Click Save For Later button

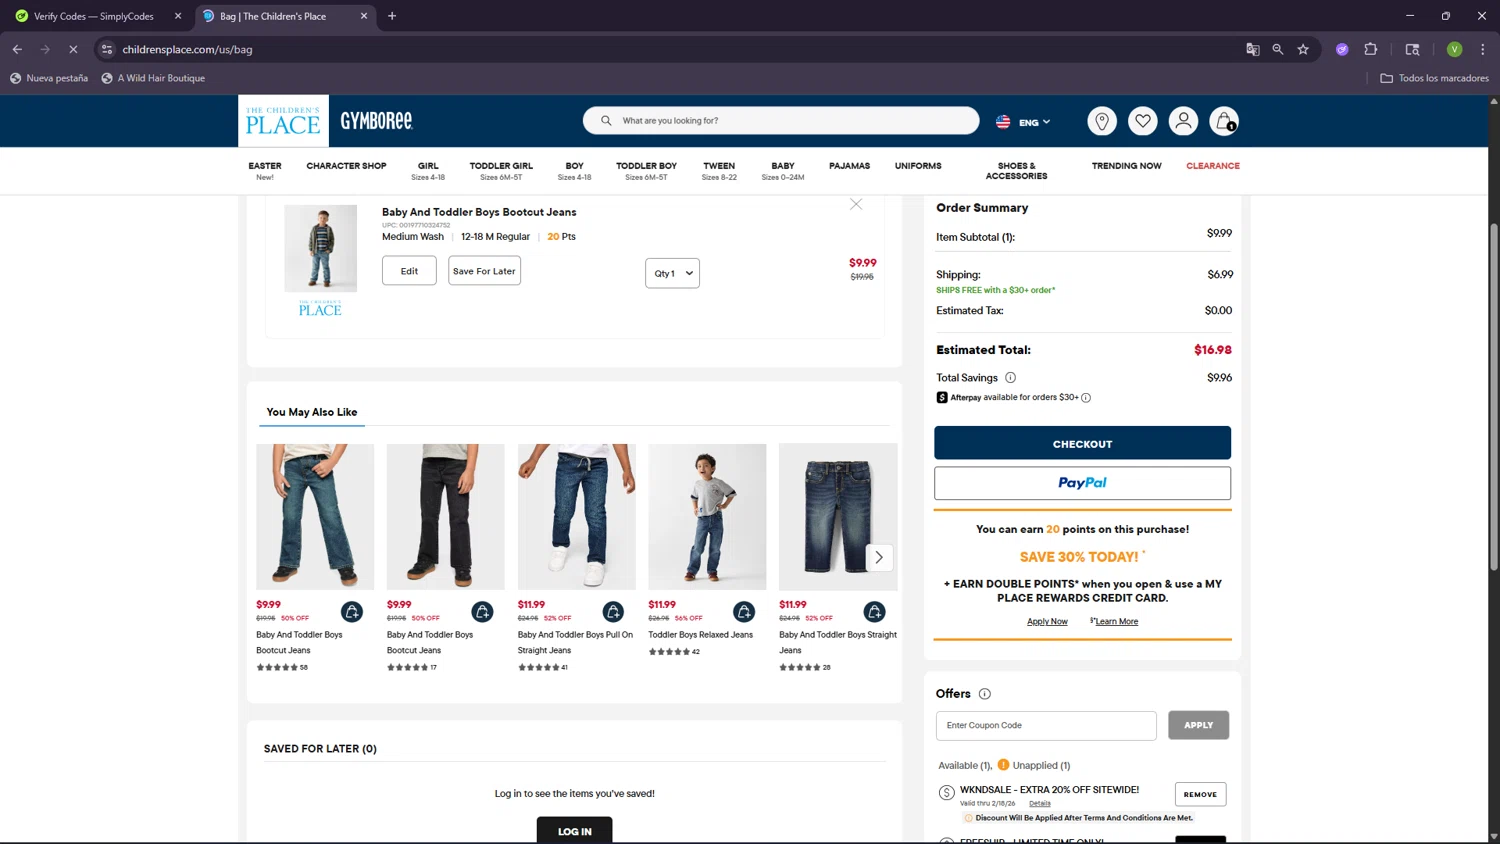(484, 271)
